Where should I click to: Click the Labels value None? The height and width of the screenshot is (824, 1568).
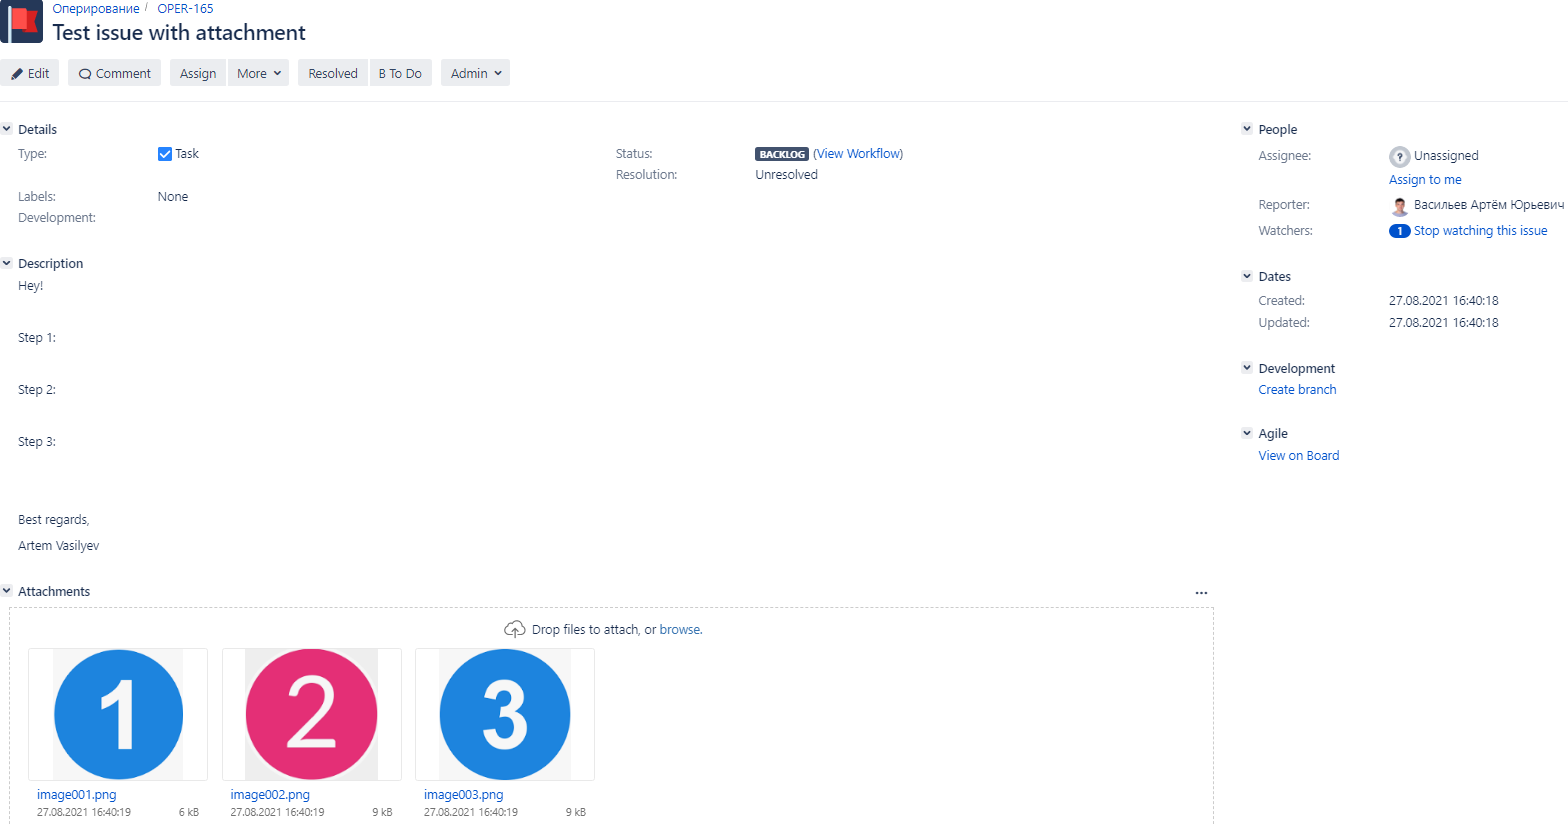tap(173, 197)
